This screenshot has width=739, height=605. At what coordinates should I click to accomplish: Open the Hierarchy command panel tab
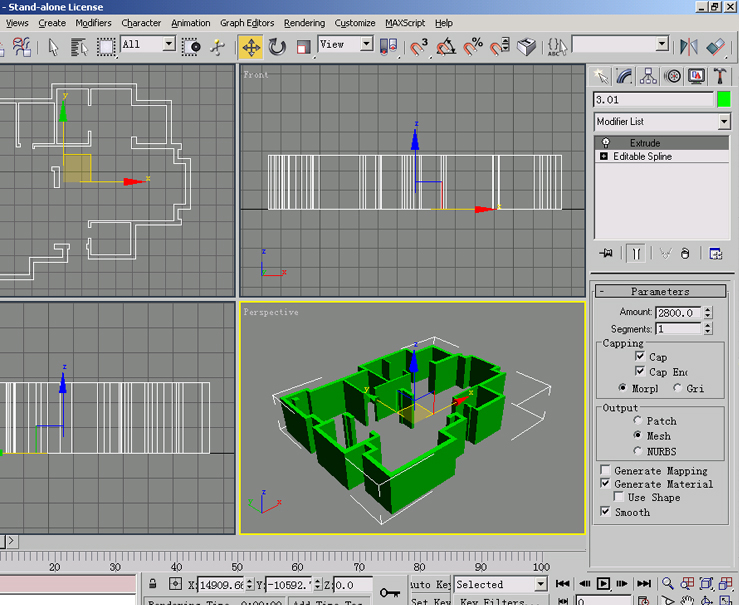click(648, 76)
